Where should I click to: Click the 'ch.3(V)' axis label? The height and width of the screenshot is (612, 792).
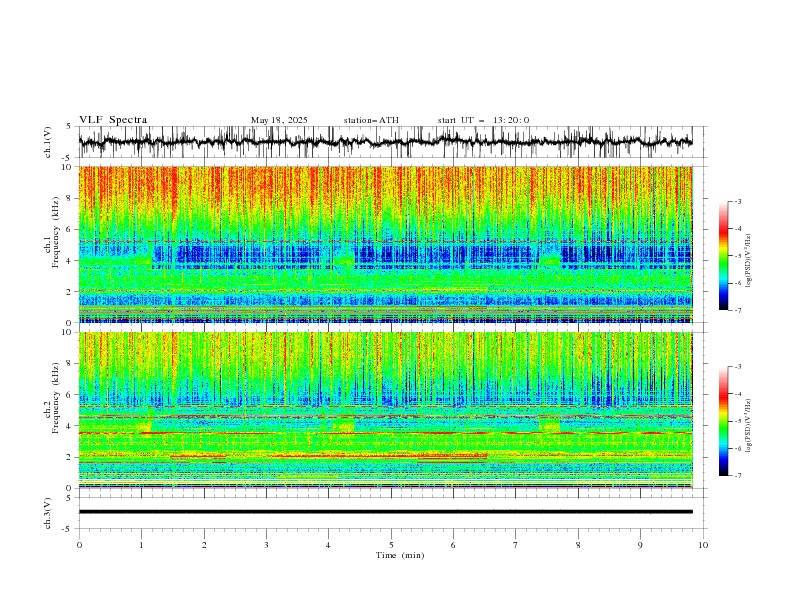click(x=48, y=513)
